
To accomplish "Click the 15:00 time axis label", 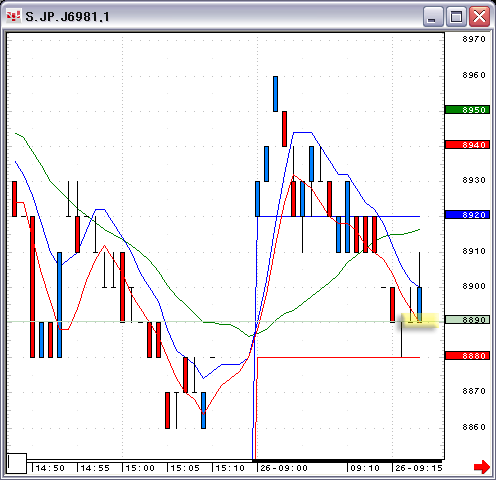I will [x=140, y=468].
